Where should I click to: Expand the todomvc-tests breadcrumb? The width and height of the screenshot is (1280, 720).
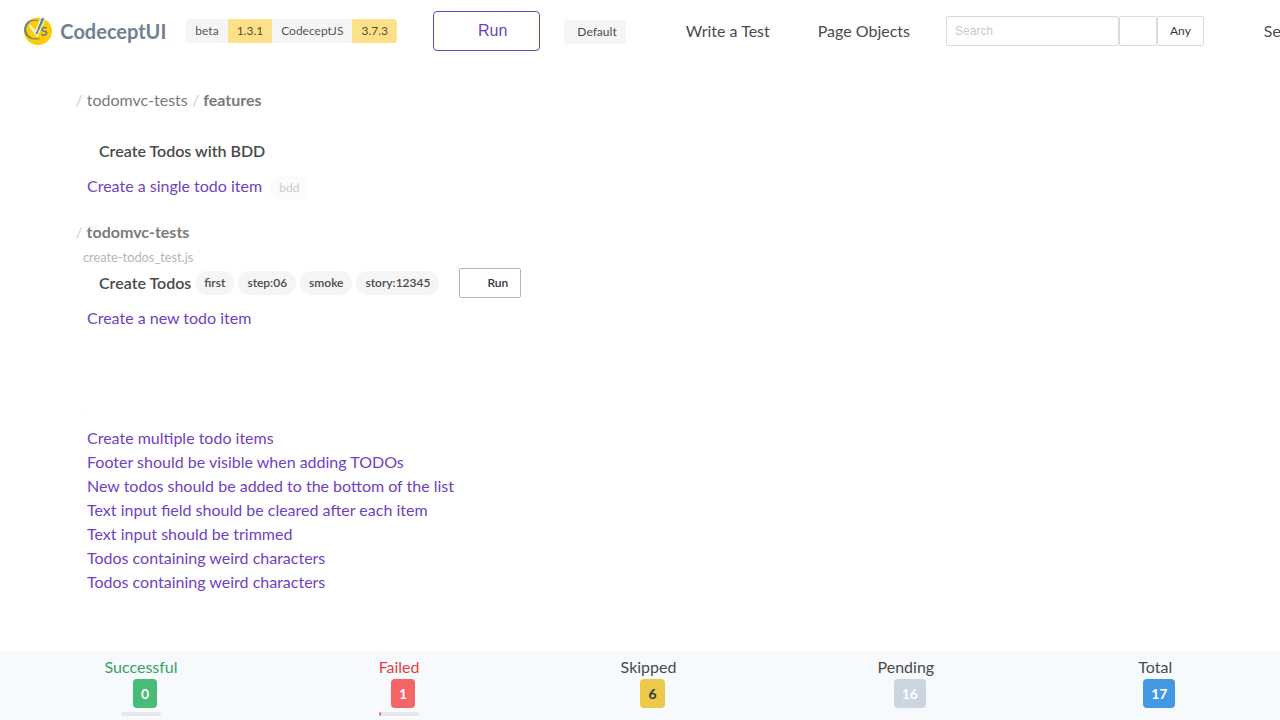tap(137, 100)
